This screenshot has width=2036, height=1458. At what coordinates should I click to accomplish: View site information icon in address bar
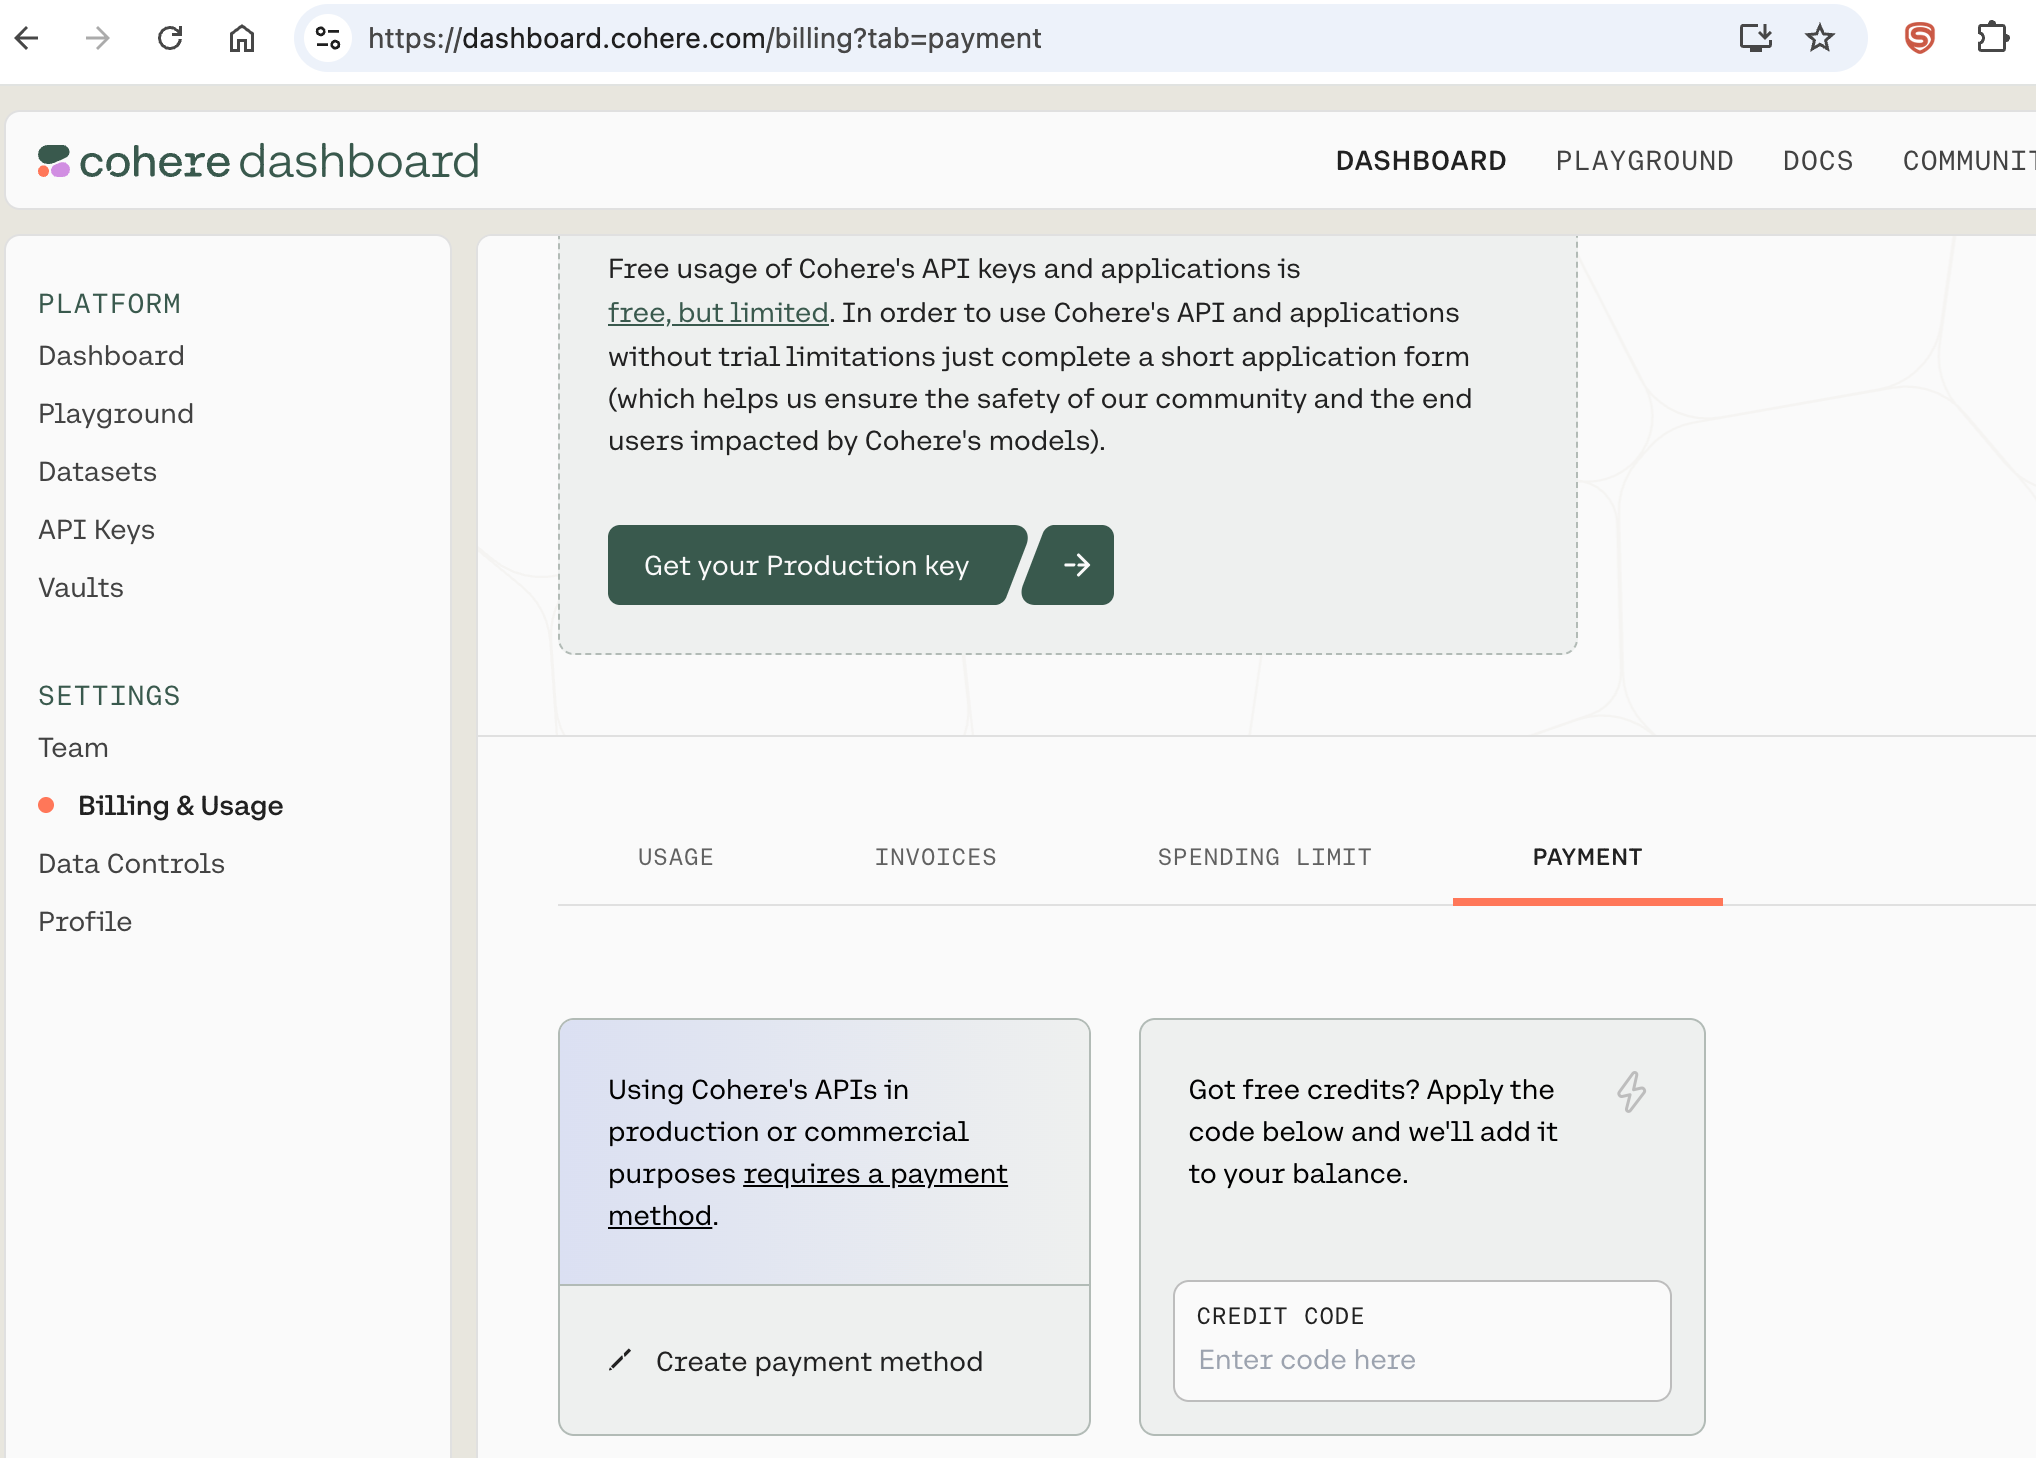tap(328, 38)
